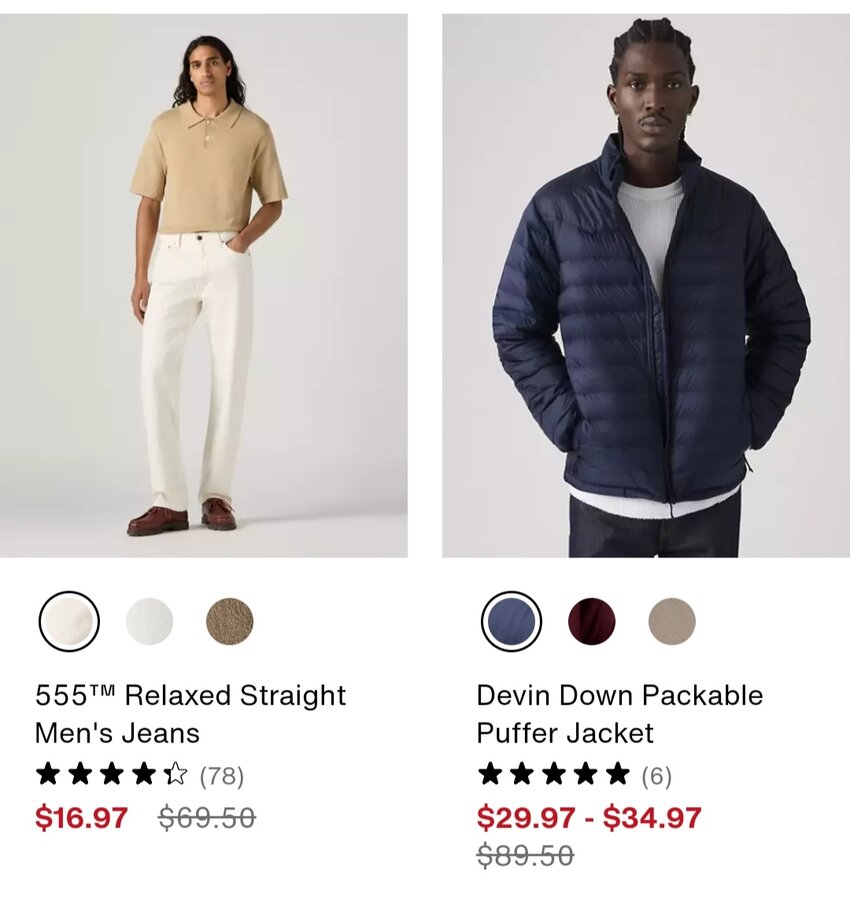Click the half-filled fifth star on jeans rating
The width and height of the screenshot is (850, 900).
click(176, 774)
